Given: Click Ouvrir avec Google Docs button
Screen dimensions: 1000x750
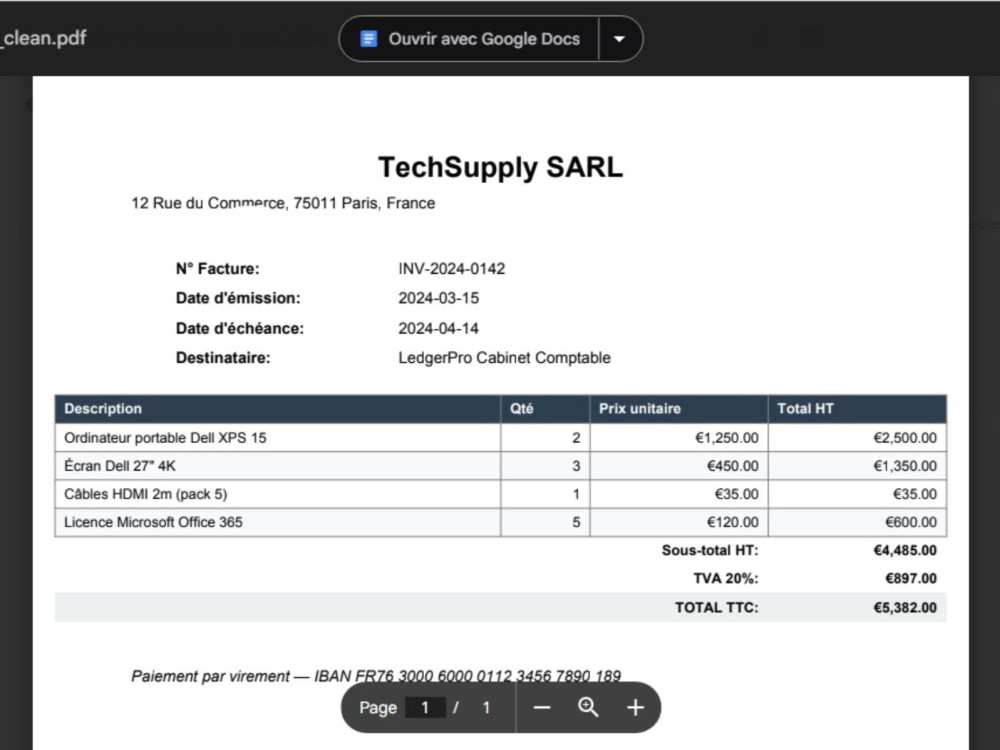Looking at the screenshot, I should pyautogui.click(x=469, y=39).
